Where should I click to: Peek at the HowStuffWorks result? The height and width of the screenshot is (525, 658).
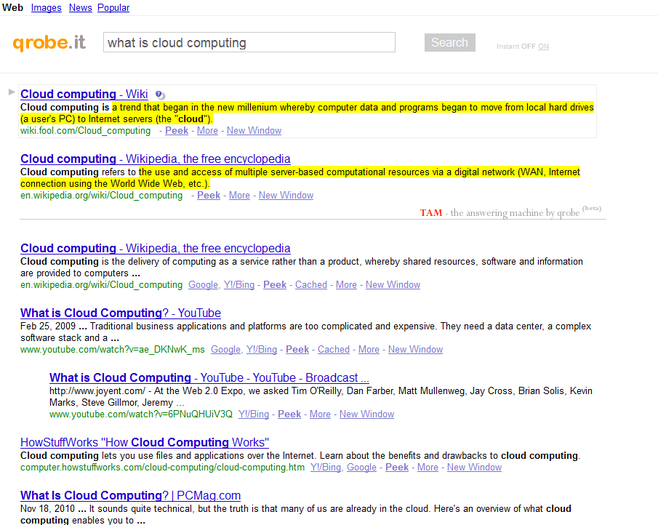(x=397, y=467)
